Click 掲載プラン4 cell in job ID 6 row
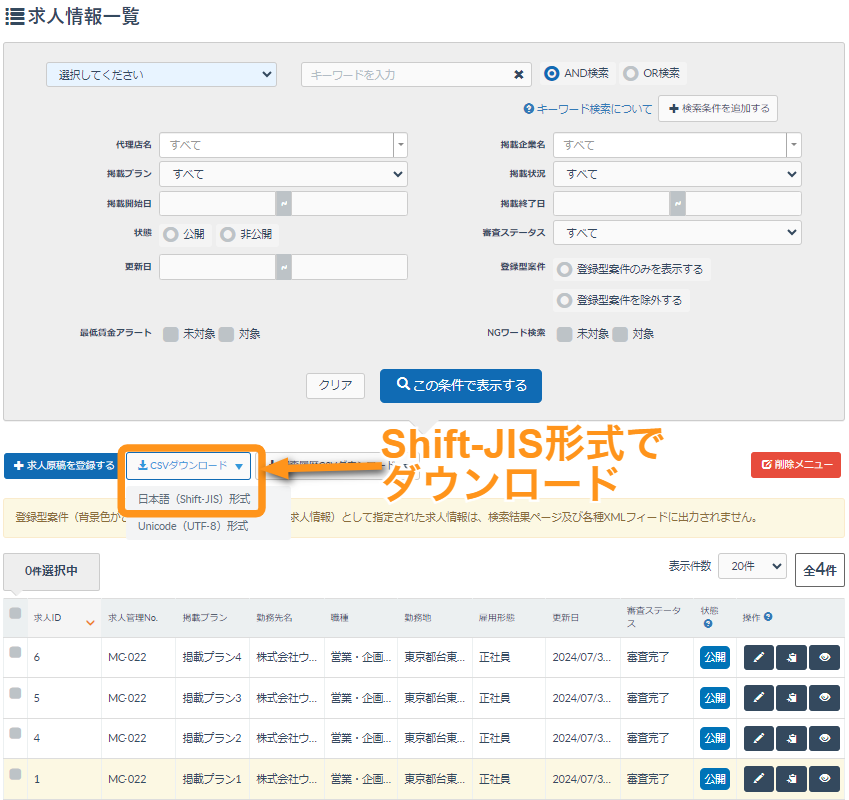Screen dimensions: 849x800 (212, 657)
